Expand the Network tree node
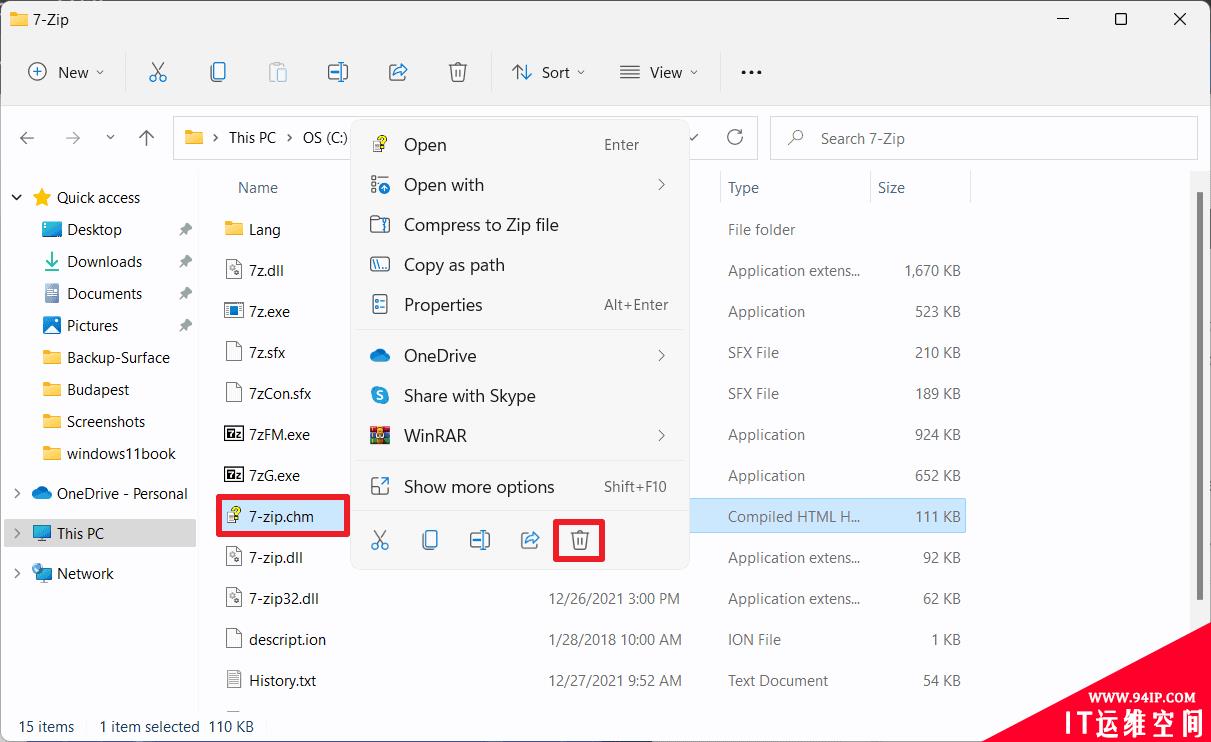The width and height of the screenshot is (1211, 742). click(17, 574)
